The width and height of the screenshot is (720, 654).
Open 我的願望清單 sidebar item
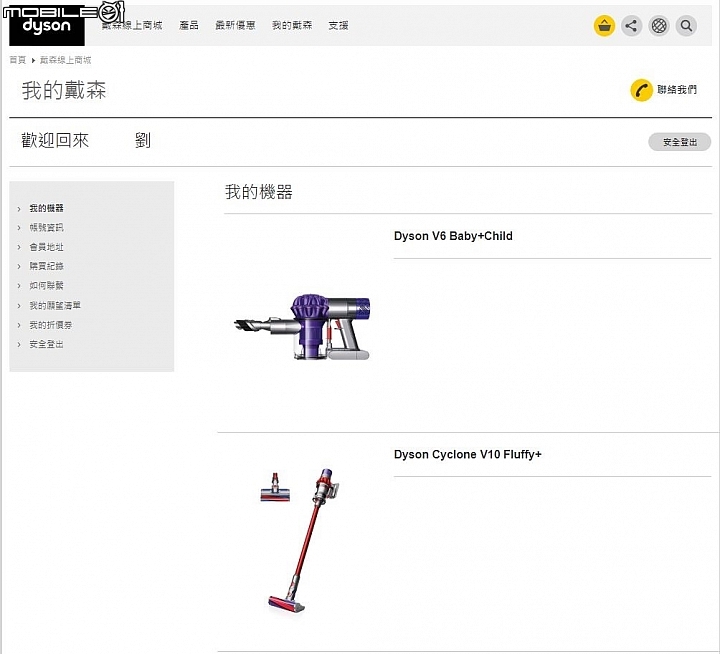pyautogui.click(x=55, y=305)
